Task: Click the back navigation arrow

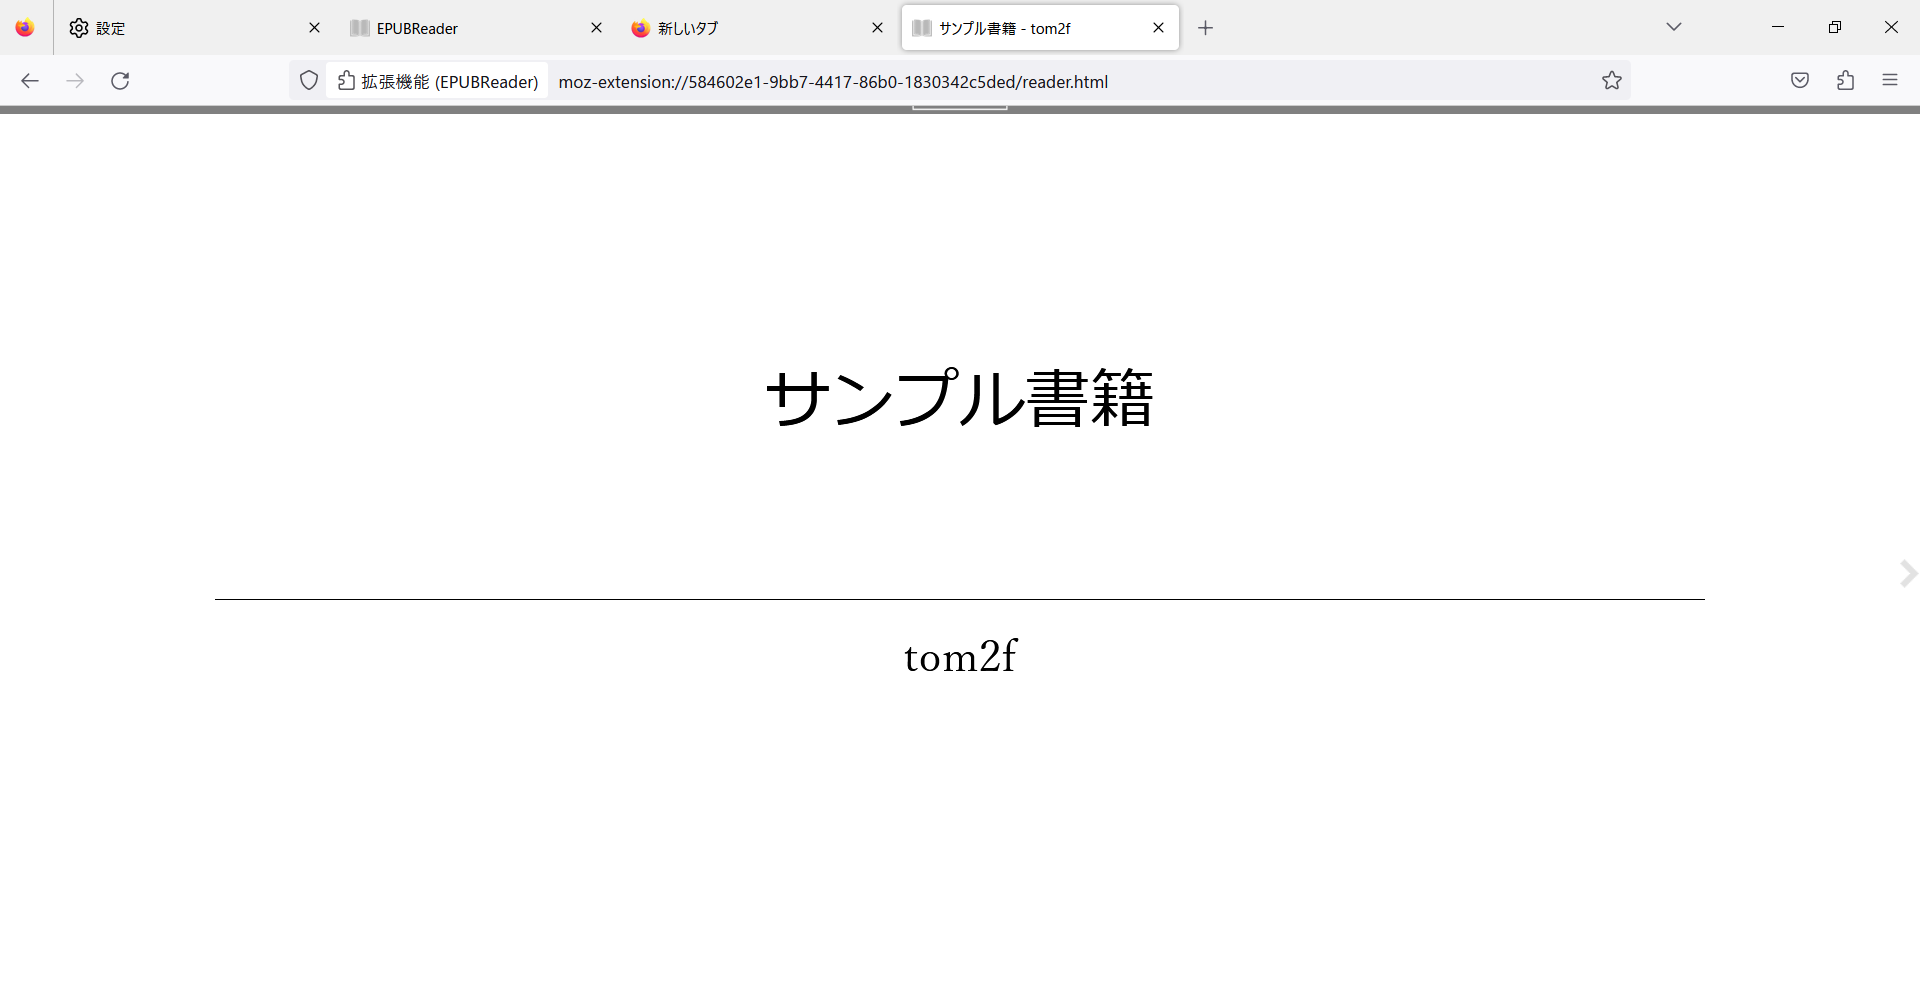Action: click(x=30, y=81)
